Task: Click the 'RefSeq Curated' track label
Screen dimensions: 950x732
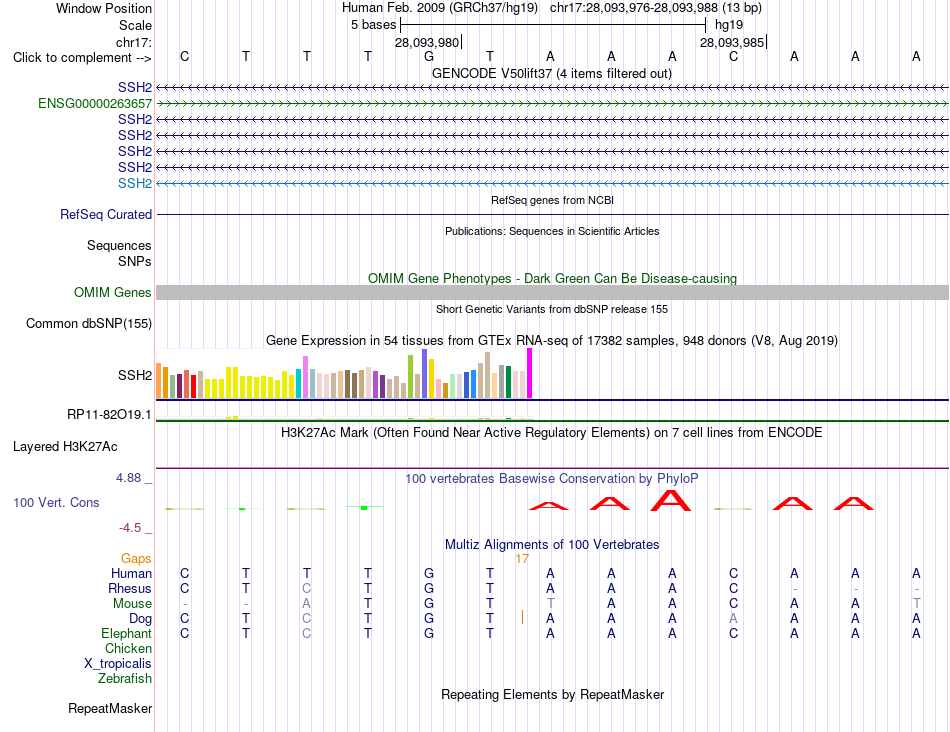Action: [106, 215]
